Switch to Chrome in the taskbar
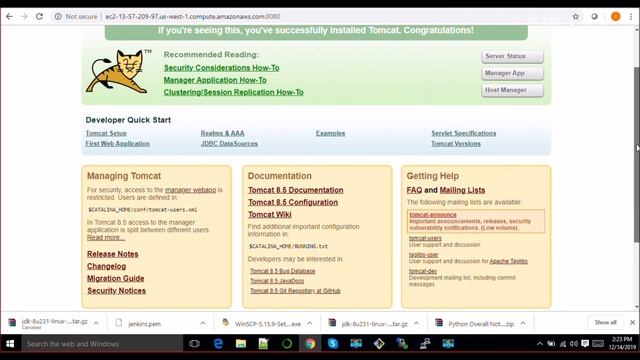640x360 pixels. (310, 344)
